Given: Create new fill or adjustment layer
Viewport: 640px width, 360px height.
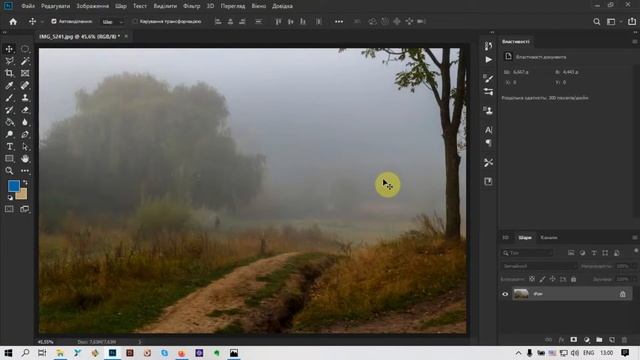Looking at the screenshot, I should point(587,340).
